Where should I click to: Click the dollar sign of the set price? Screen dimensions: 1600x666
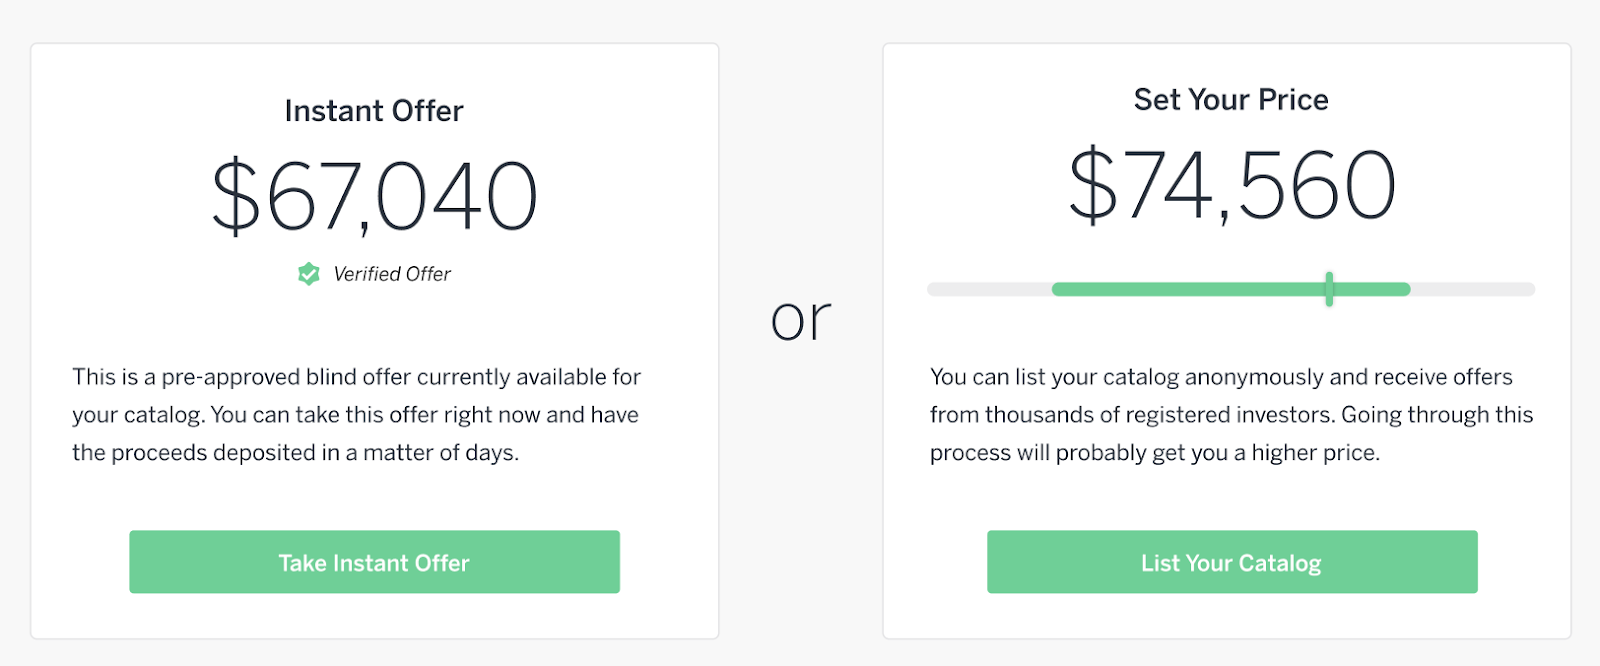click(x=1093, y=185)
